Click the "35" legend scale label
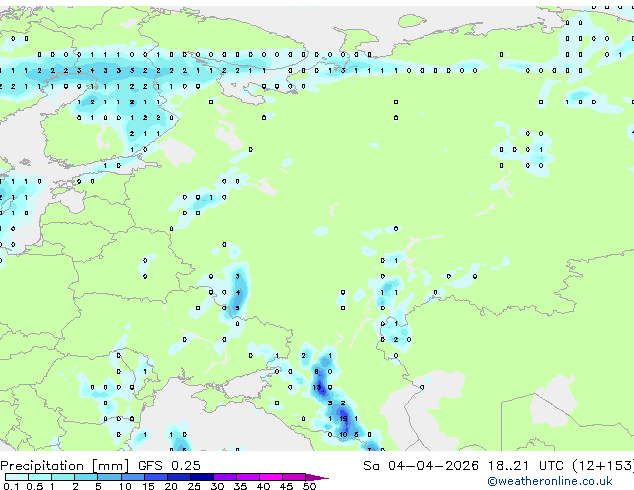Screen dimensions: 634x490 click(x=240, y=486)
